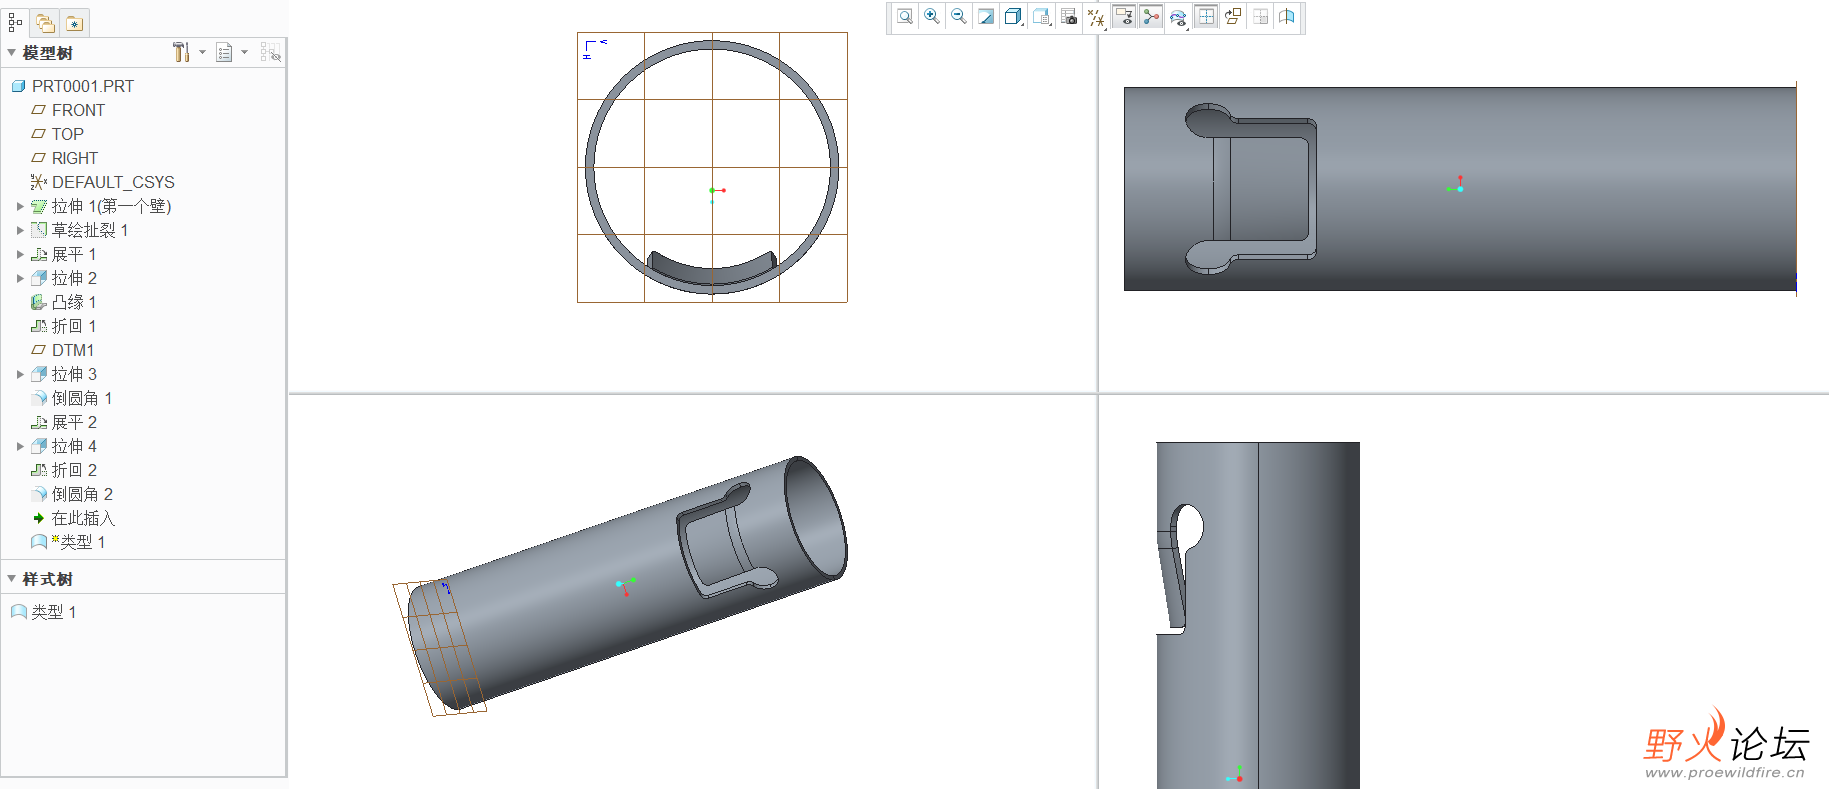
Task: Click the view manager camera icon
Action: tap(1069, 17)
